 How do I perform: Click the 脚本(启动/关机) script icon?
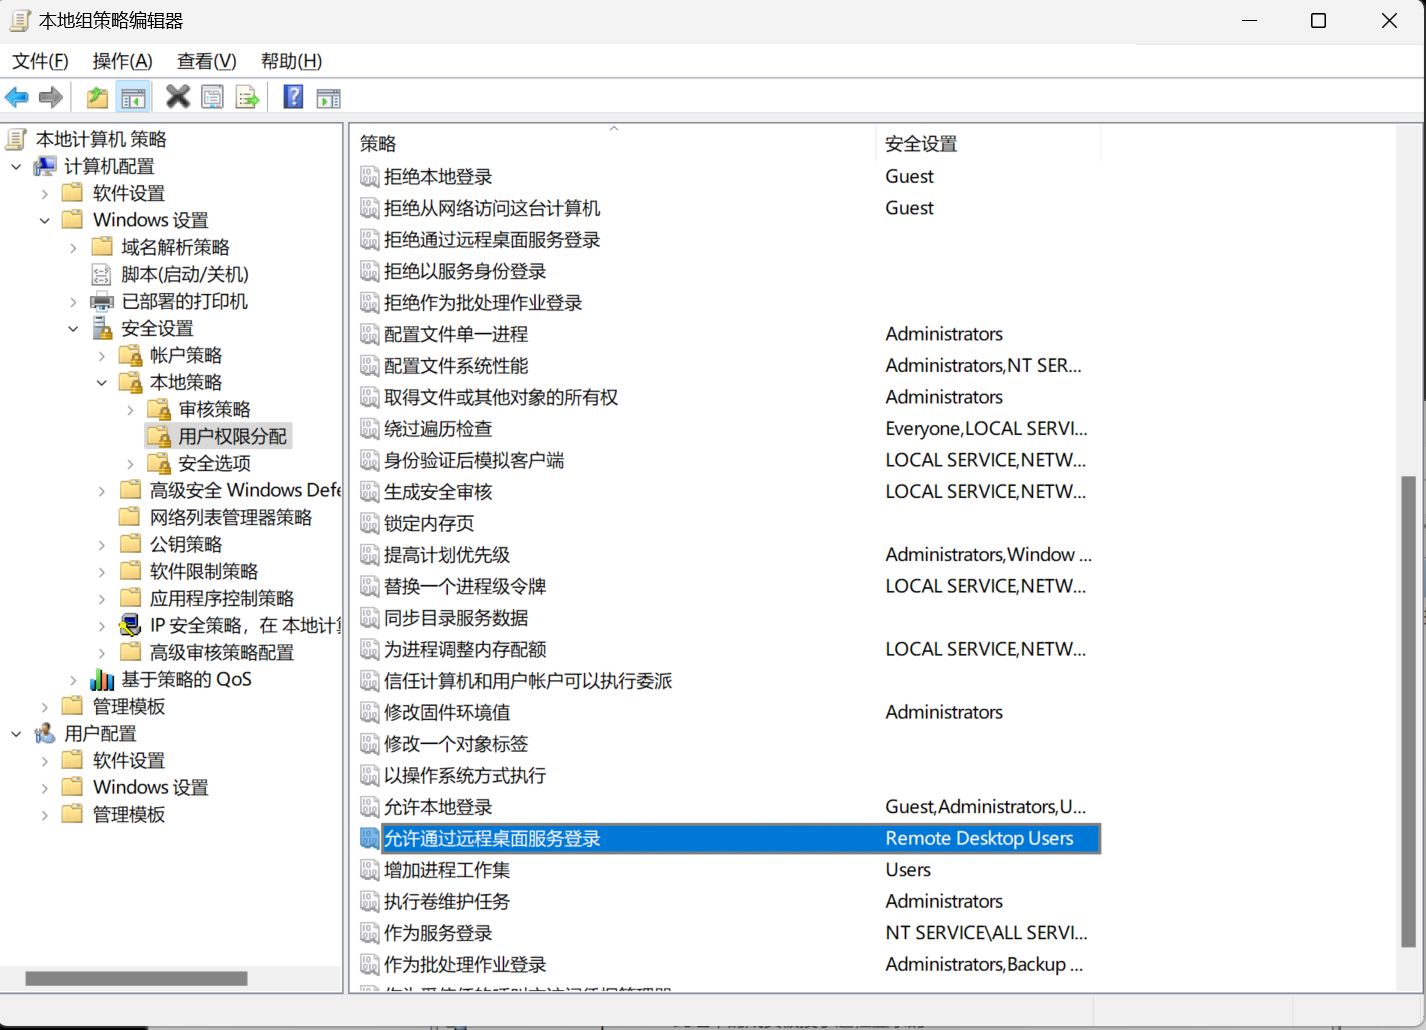pos(102,274)
